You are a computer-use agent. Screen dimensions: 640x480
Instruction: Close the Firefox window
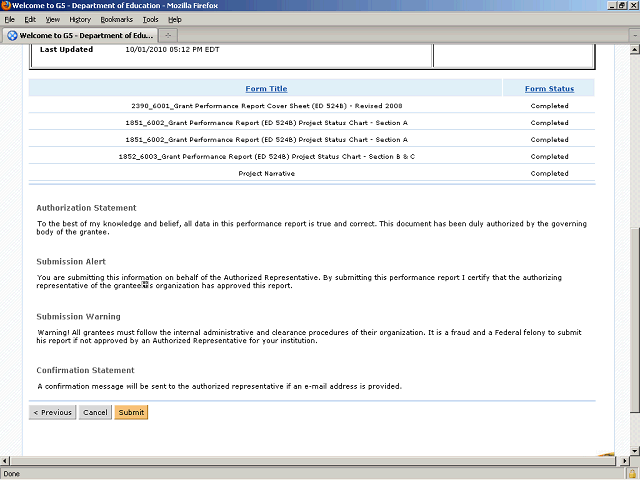click(632, 6)
